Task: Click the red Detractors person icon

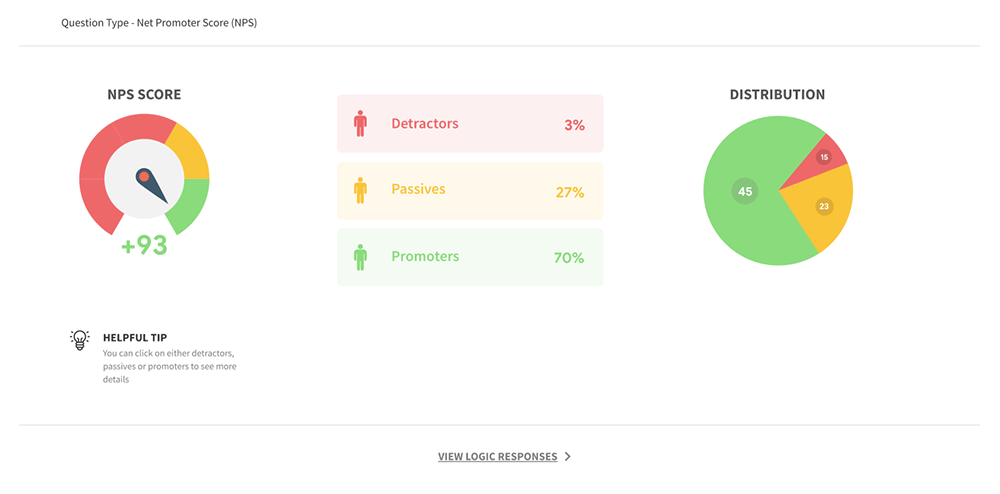Action: coord(360,124)
